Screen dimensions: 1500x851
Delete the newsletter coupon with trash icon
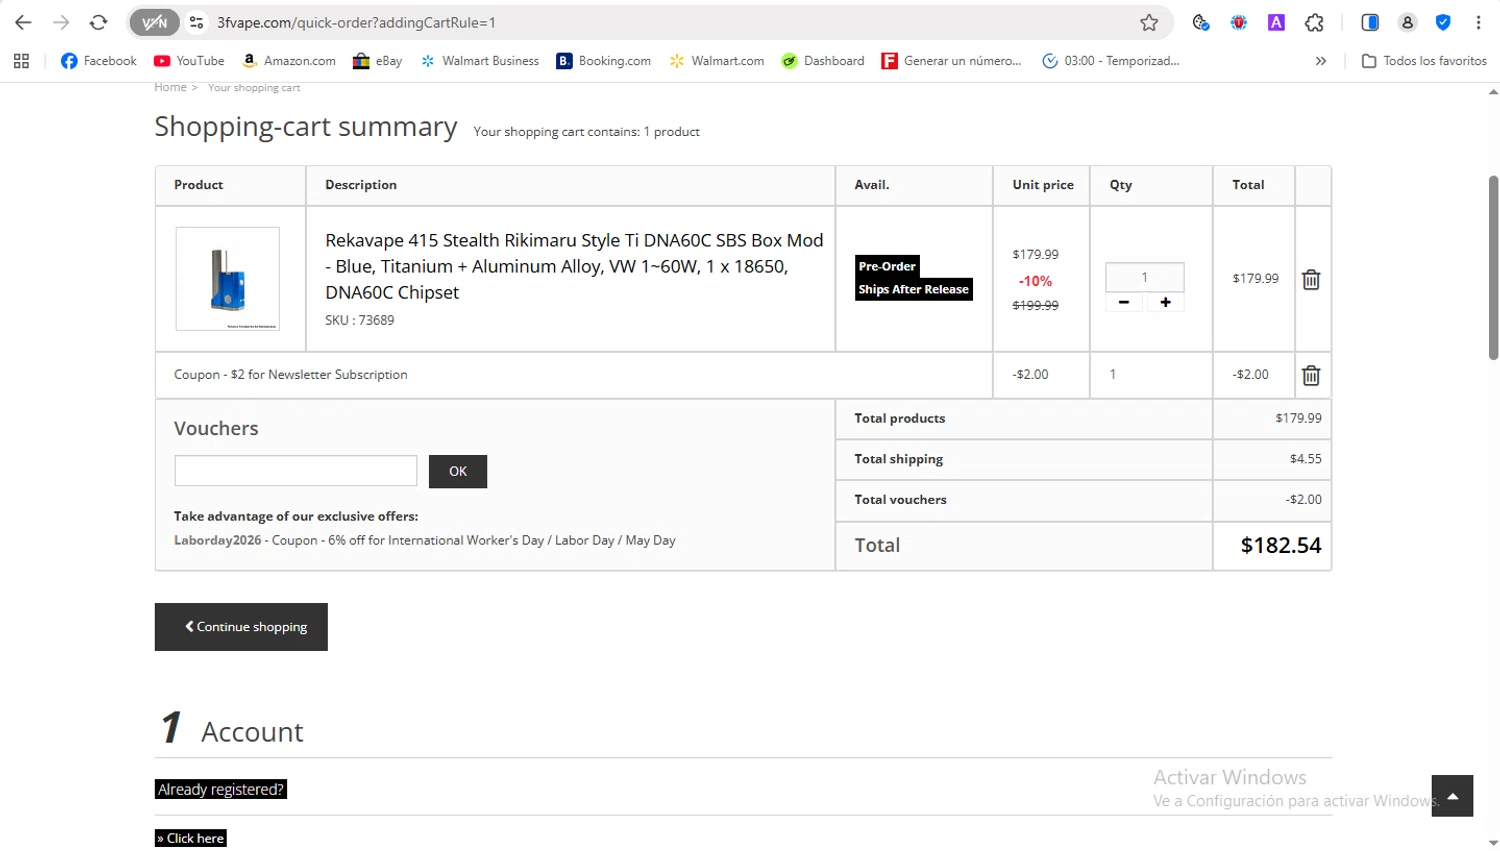1311,375
